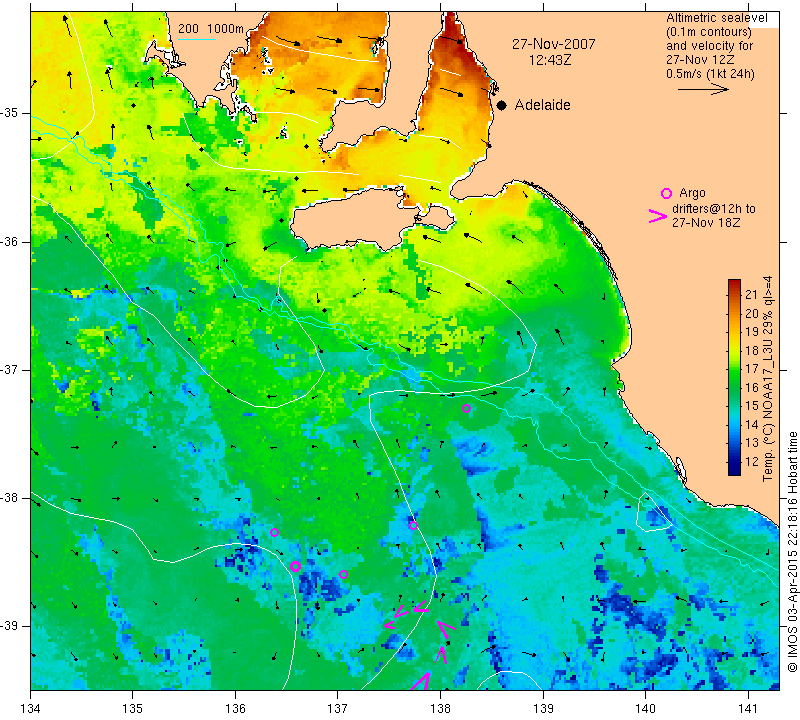
Task: Click the Argo float marker near 137.1E 38.6S
Action: coord(343,575)
